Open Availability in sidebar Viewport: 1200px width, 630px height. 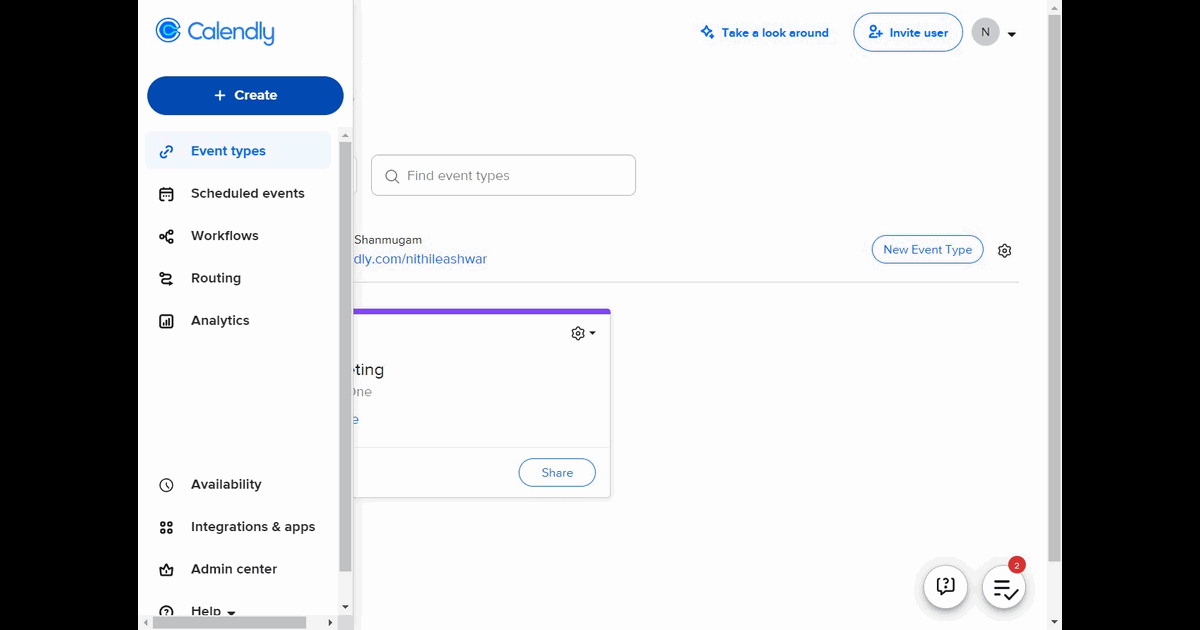point(238,484)
